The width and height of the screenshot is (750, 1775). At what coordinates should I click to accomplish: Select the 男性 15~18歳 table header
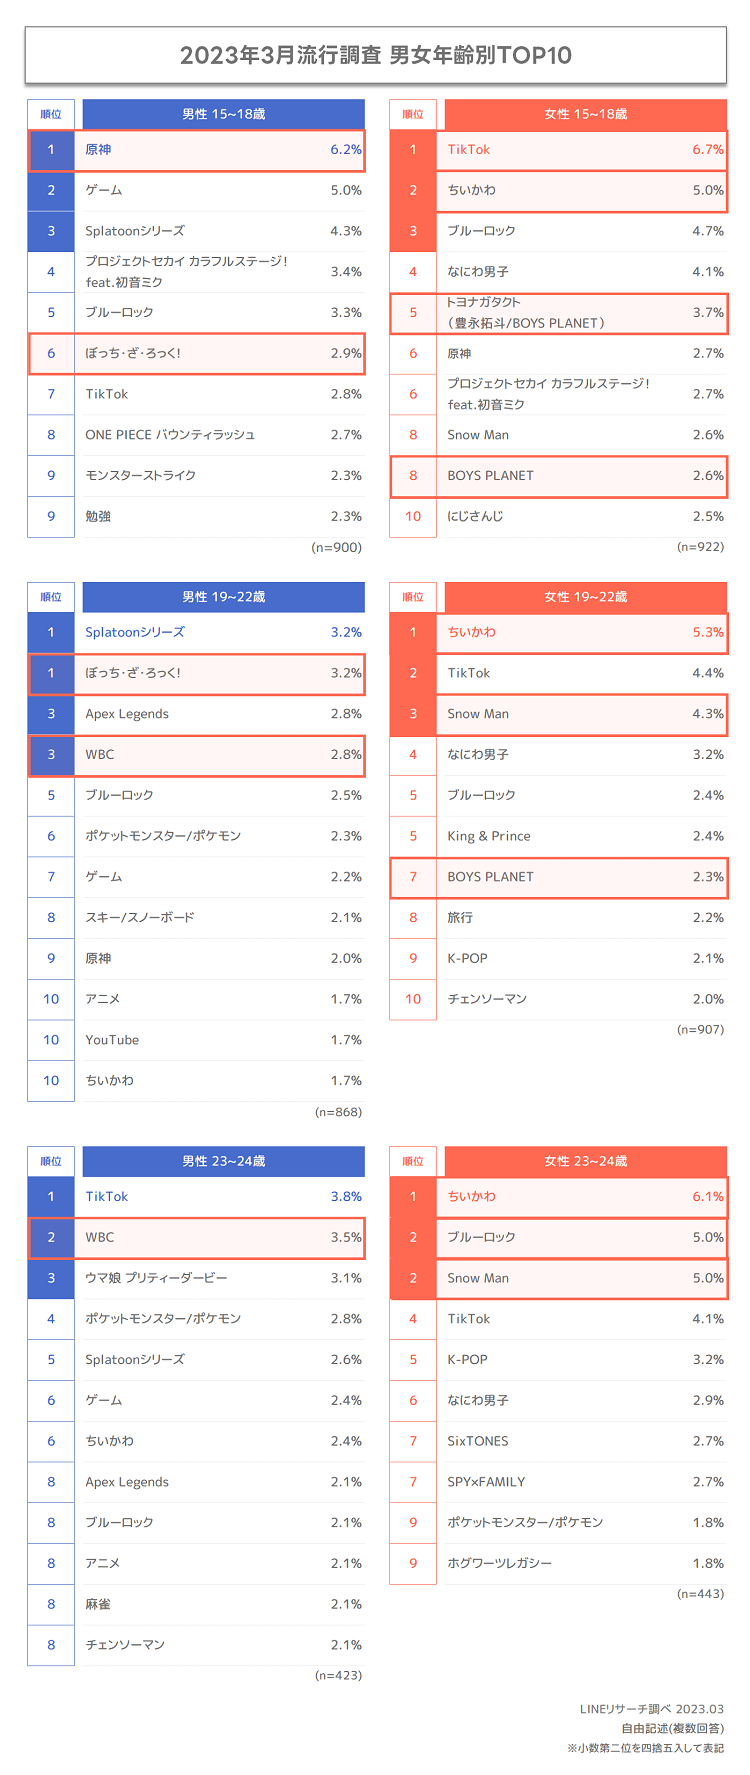pos(223,114)
